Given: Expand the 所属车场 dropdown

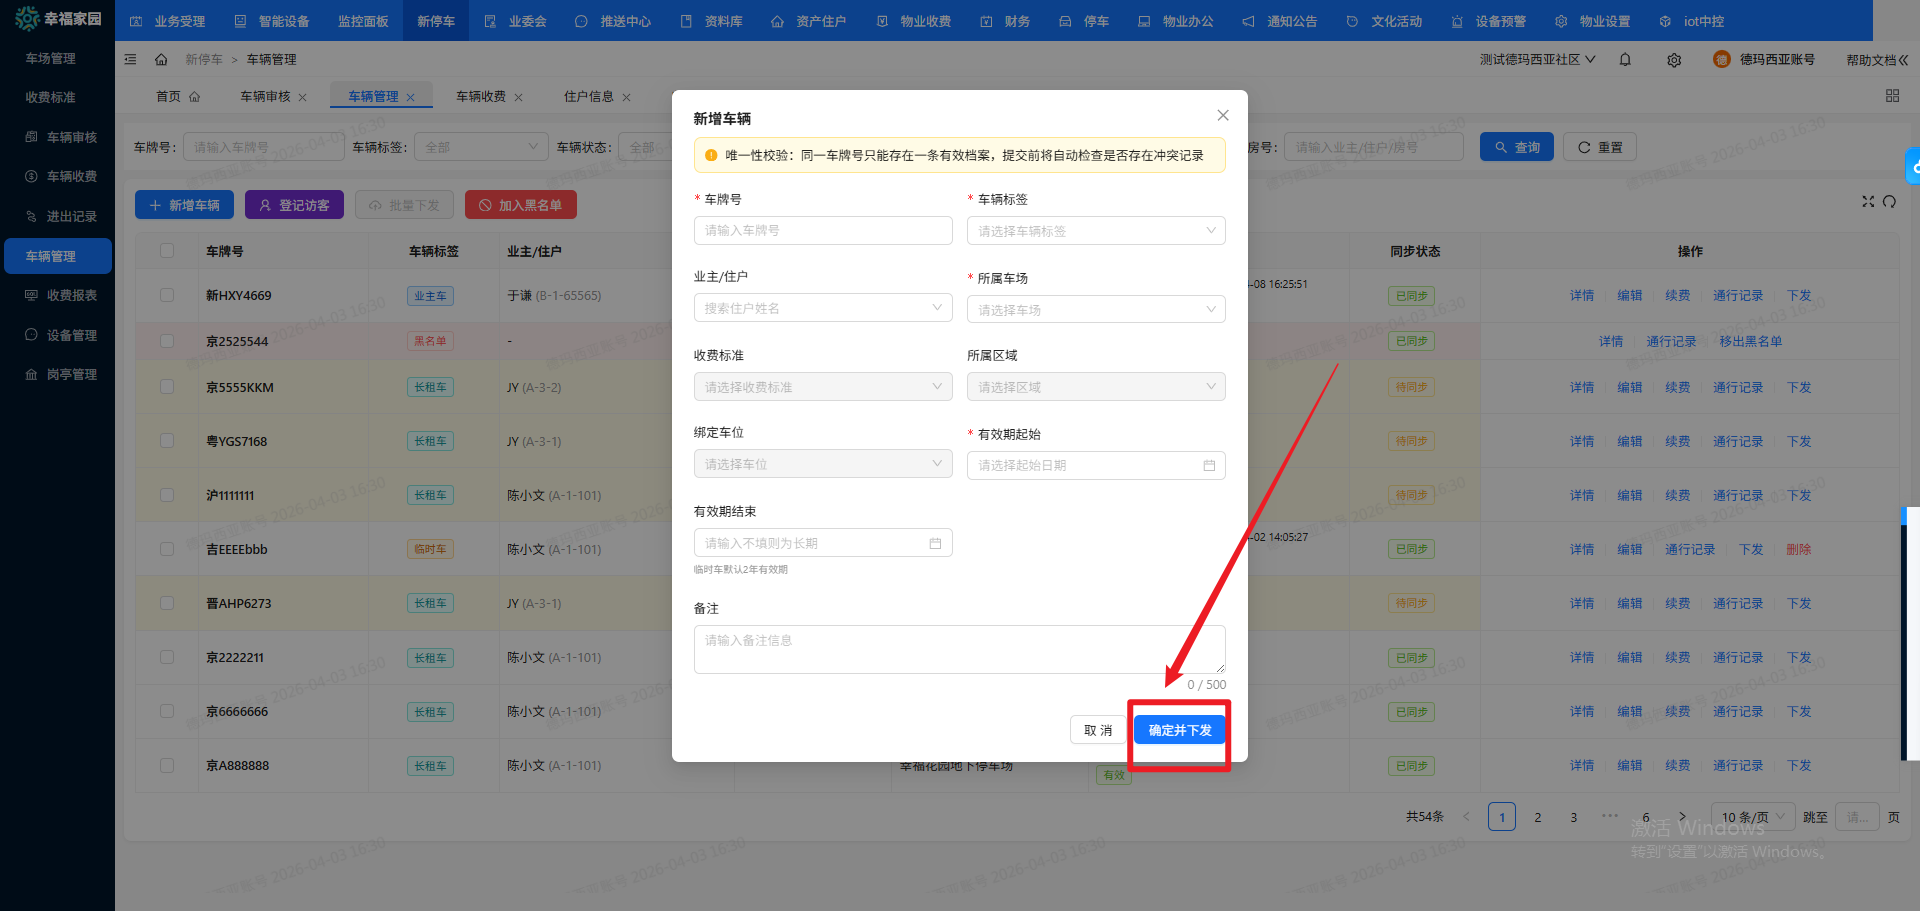Looking at the screenshot, I should click(x=1095, y=310).
